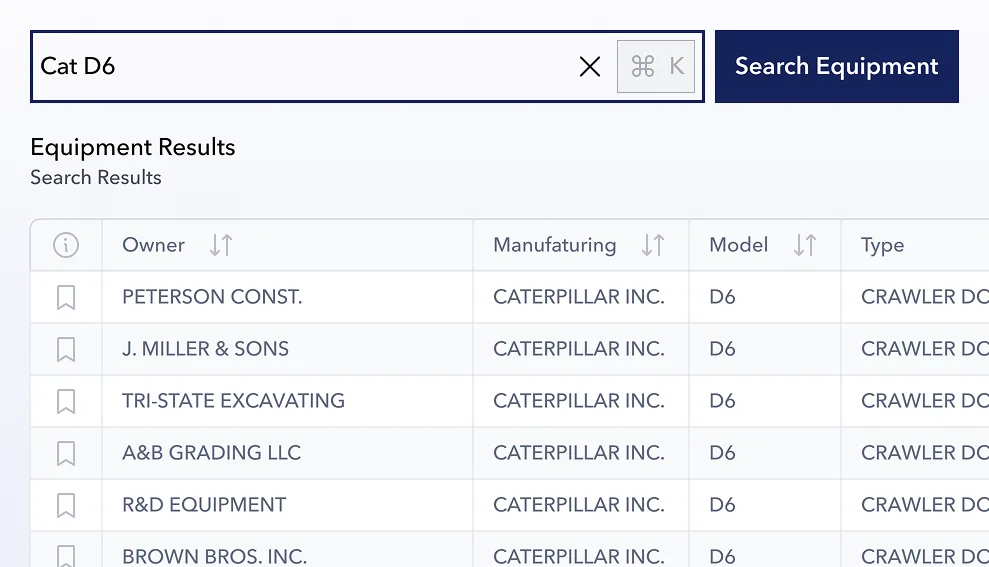989x567 pixels.
Task: Click CATERPILLAR INC. in J. MILLER row
Action: (578, 349)
